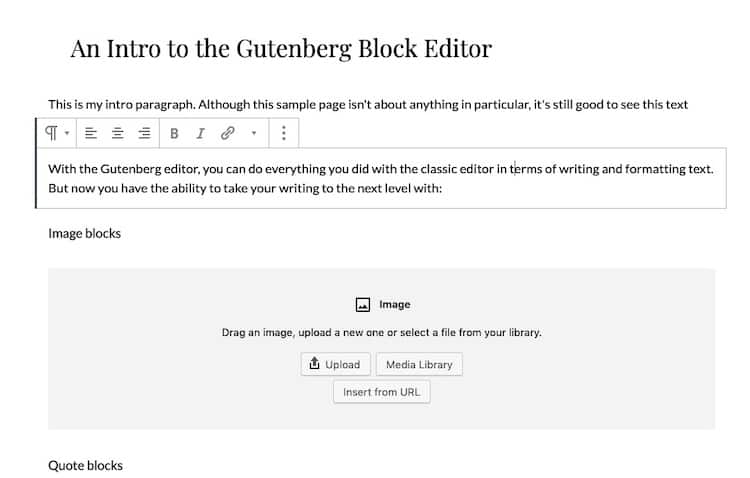Open the Media Library

click(419, 364)
